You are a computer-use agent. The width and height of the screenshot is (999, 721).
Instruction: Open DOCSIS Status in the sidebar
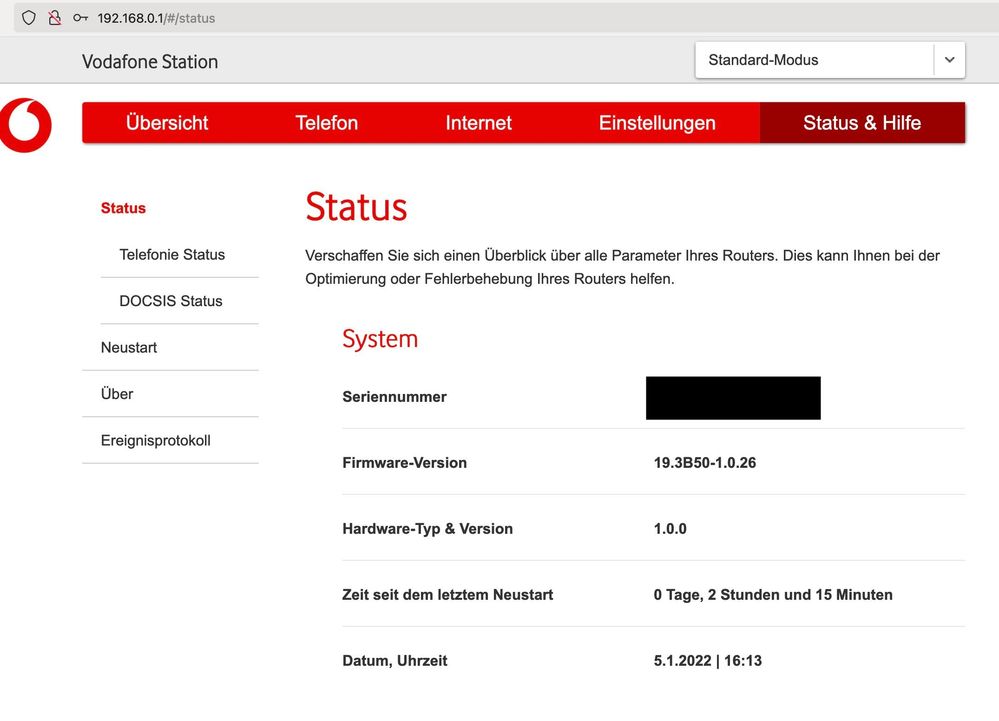click(171, 301)
